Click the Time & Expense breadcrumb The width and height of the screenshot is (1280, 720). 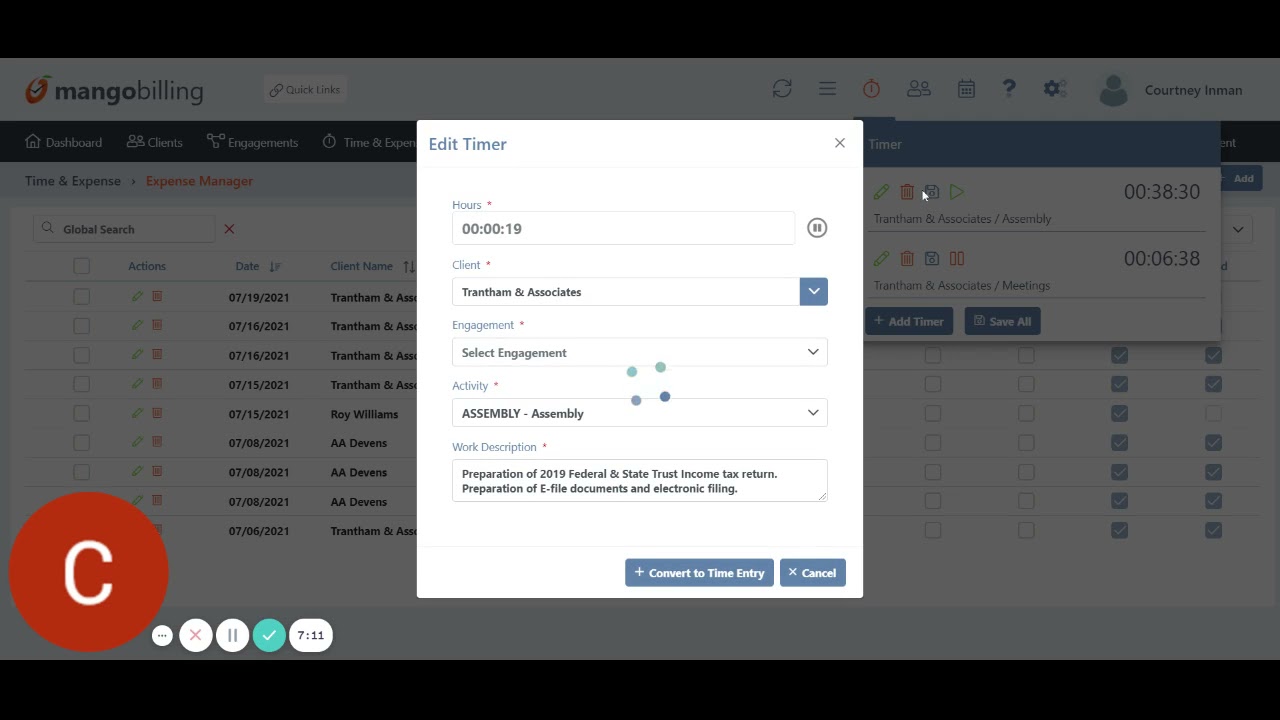[73, 181]
